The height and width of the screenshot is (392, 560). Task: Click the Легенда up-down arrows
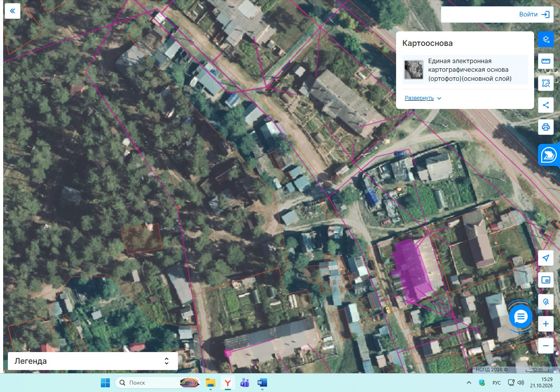[166, 361]
